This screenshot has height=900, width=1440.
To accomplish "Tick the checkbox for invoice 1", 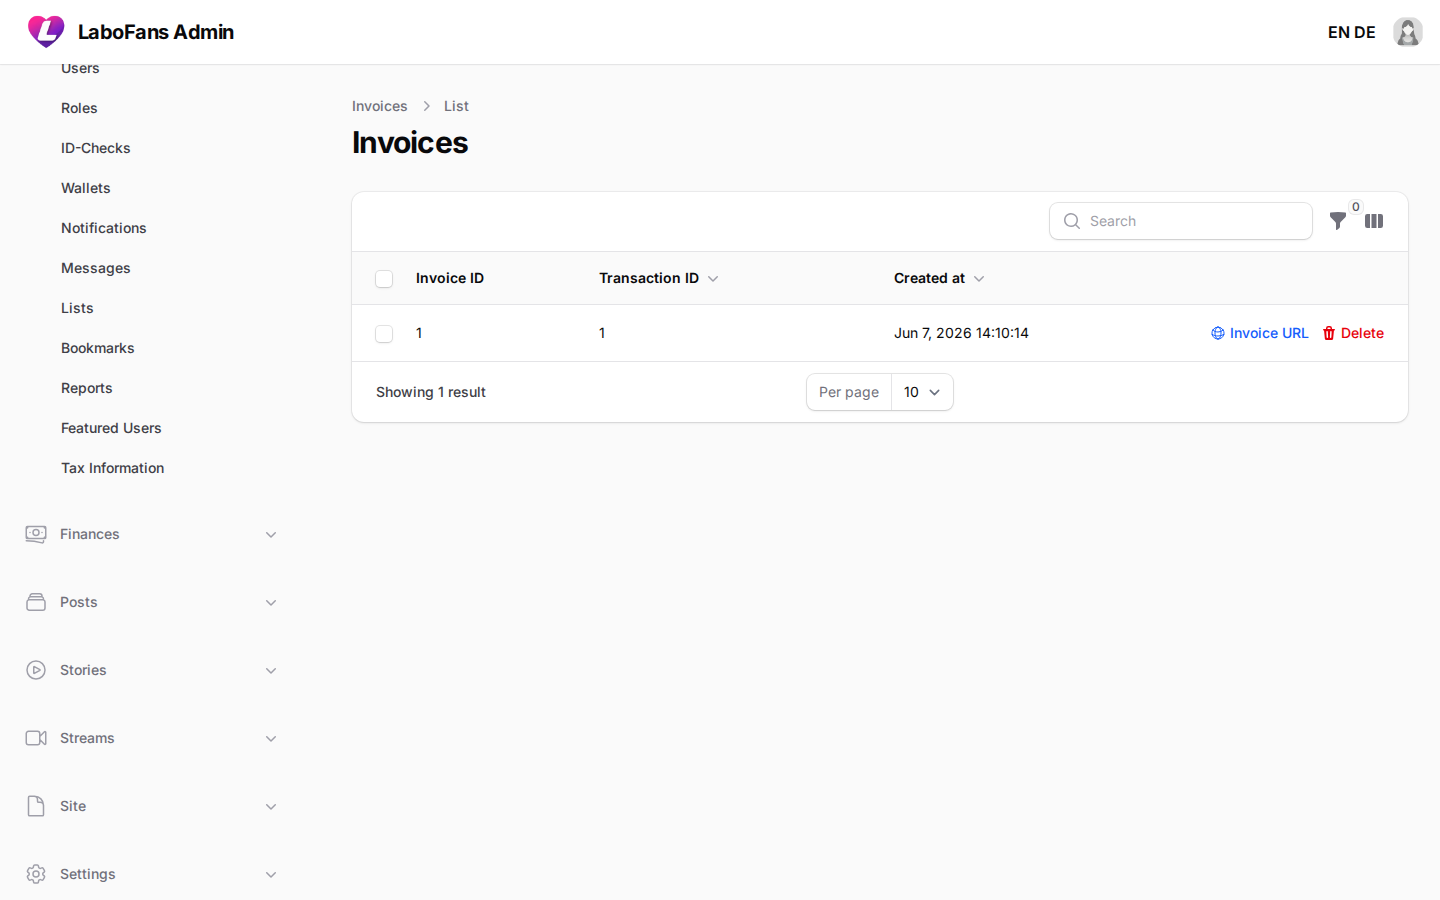I will (384, 334).
